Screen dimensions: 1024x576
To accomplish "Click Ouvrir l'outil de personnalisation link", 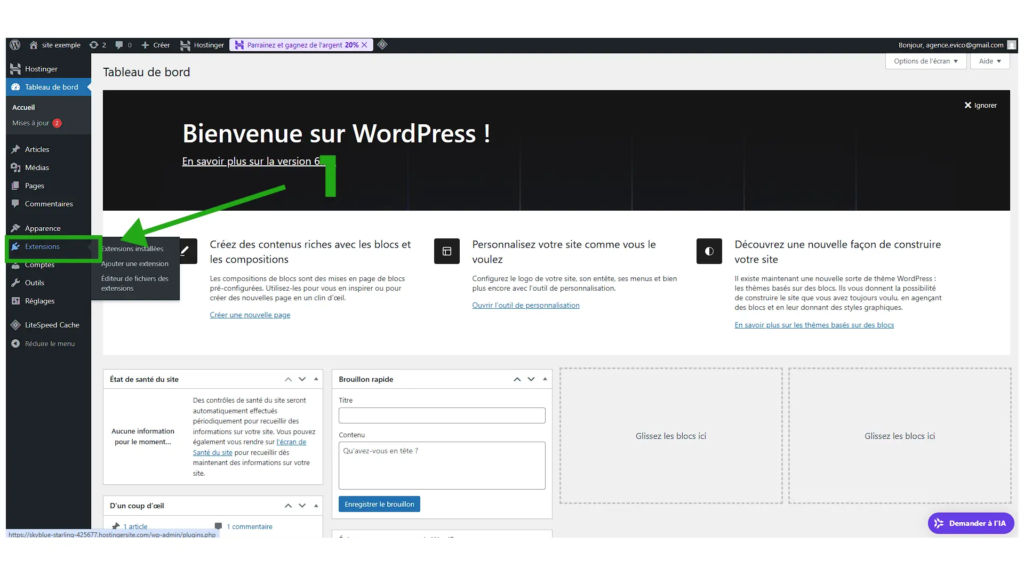I will (526, 305).
